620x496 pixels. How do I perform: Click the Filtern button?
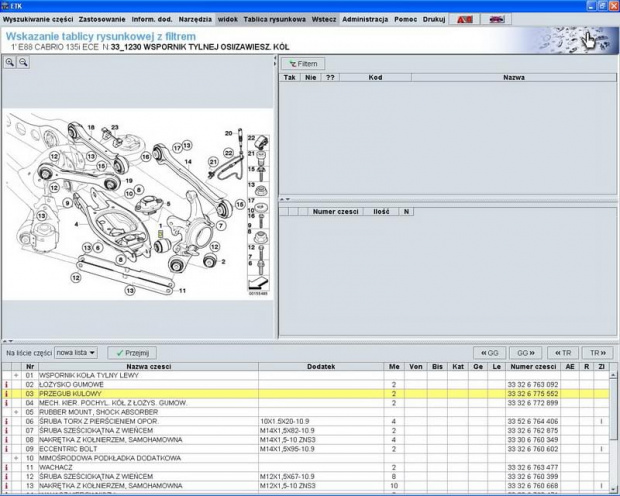point(303,64)
